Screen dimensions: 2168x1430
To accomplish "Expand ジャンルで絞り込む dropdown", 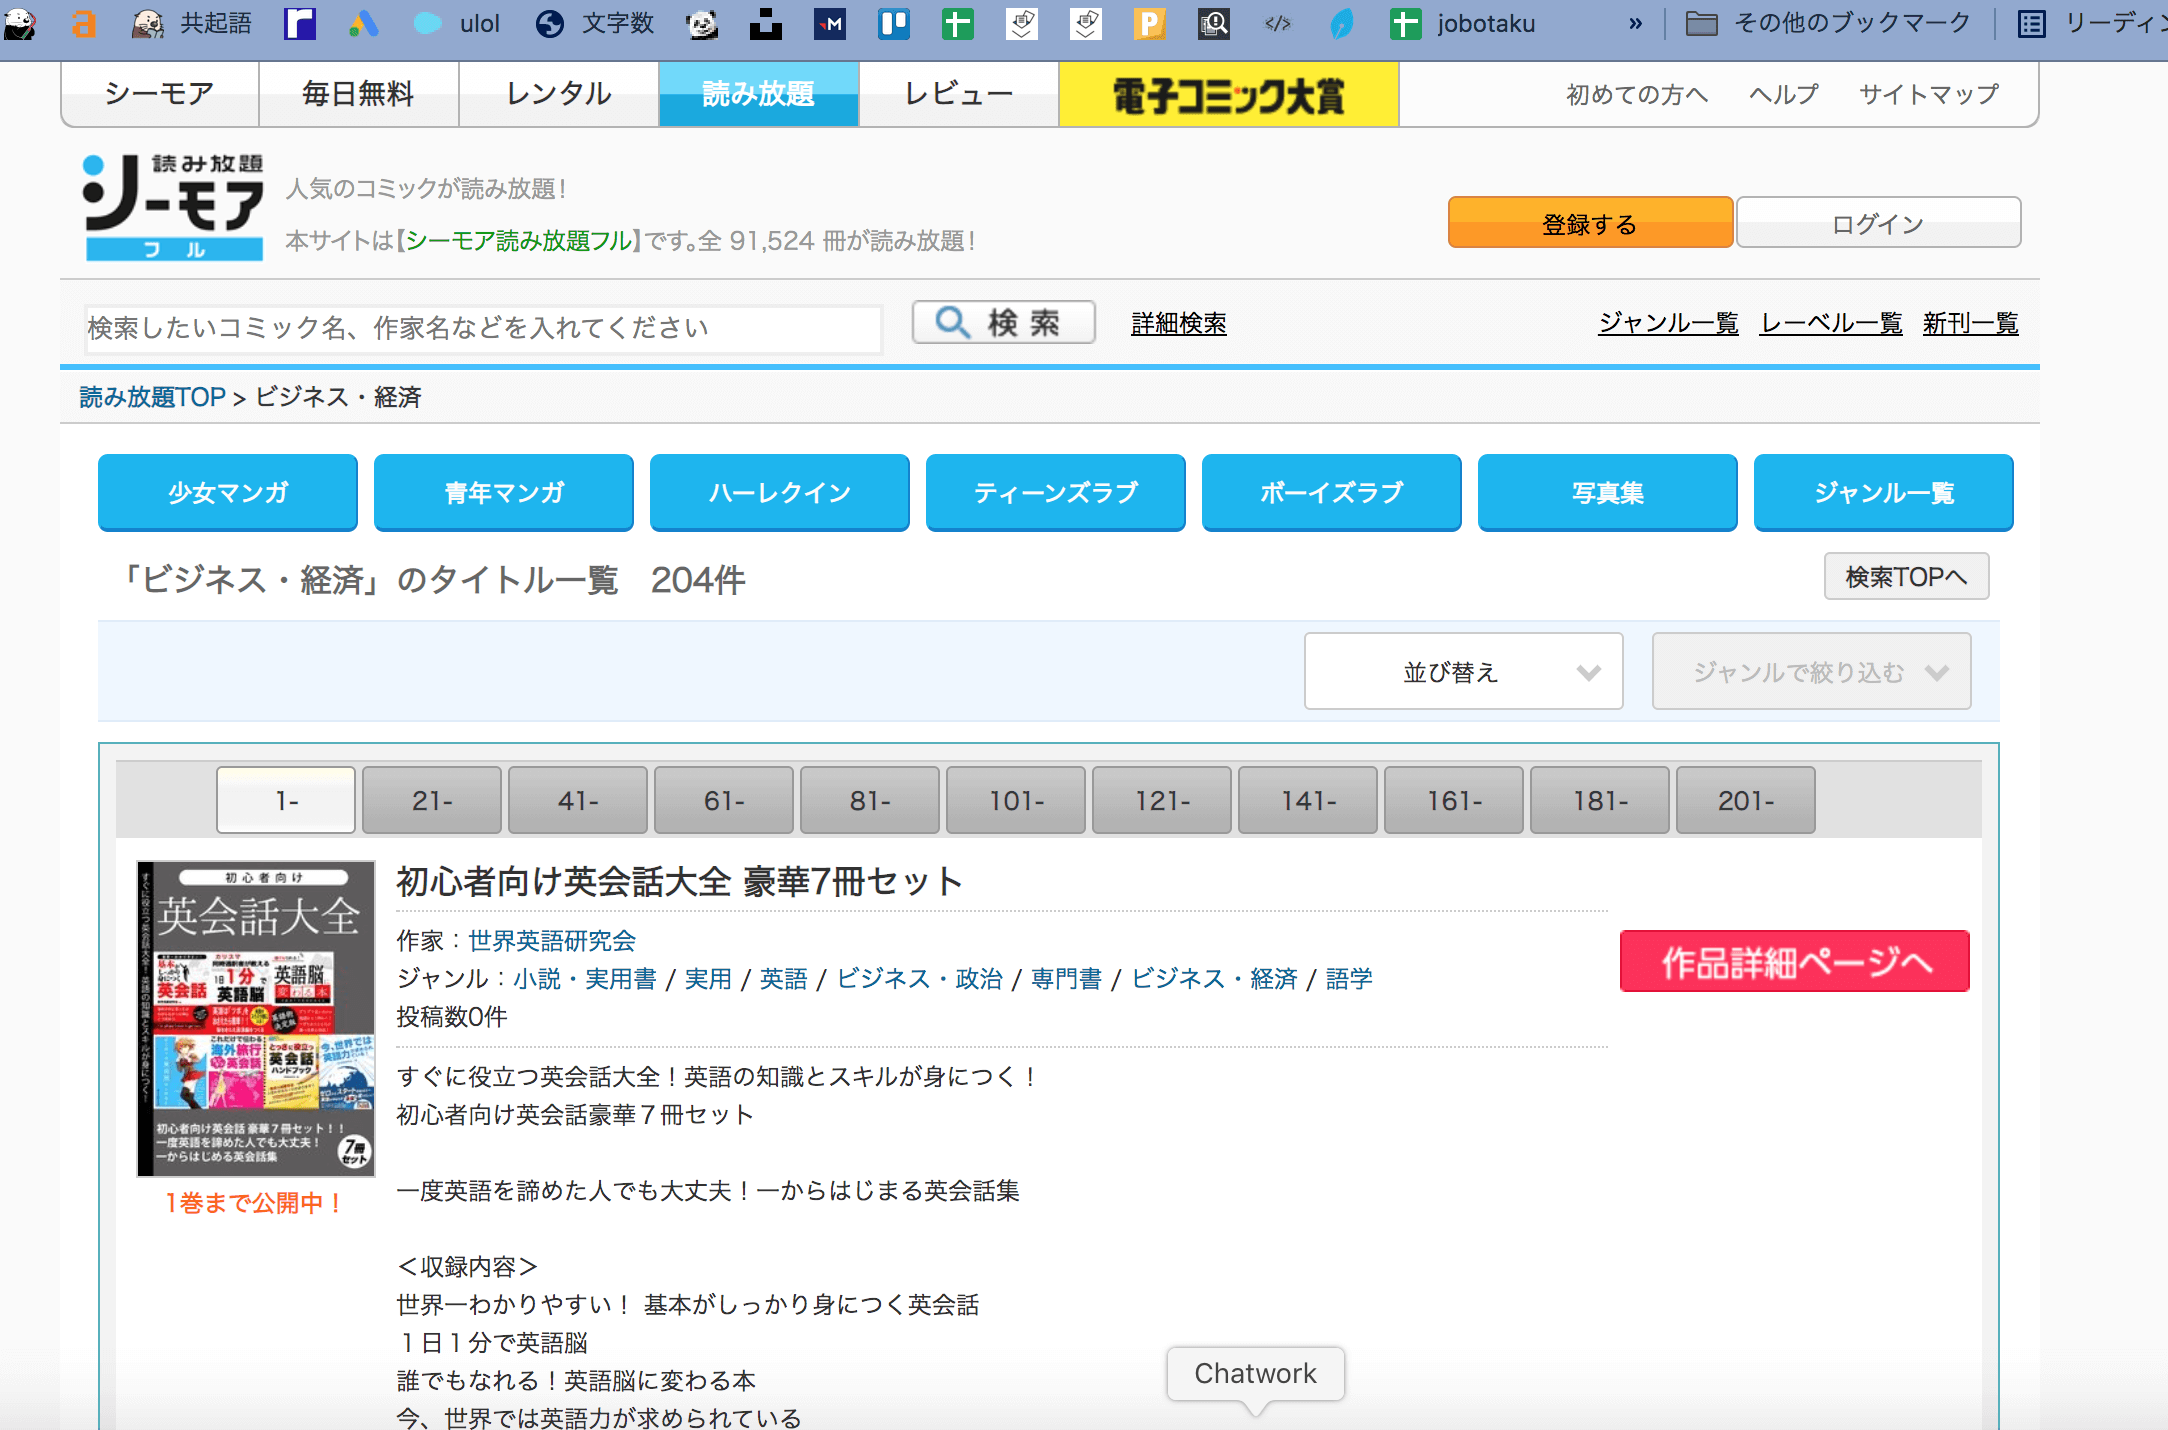I will coord(1812,671).
